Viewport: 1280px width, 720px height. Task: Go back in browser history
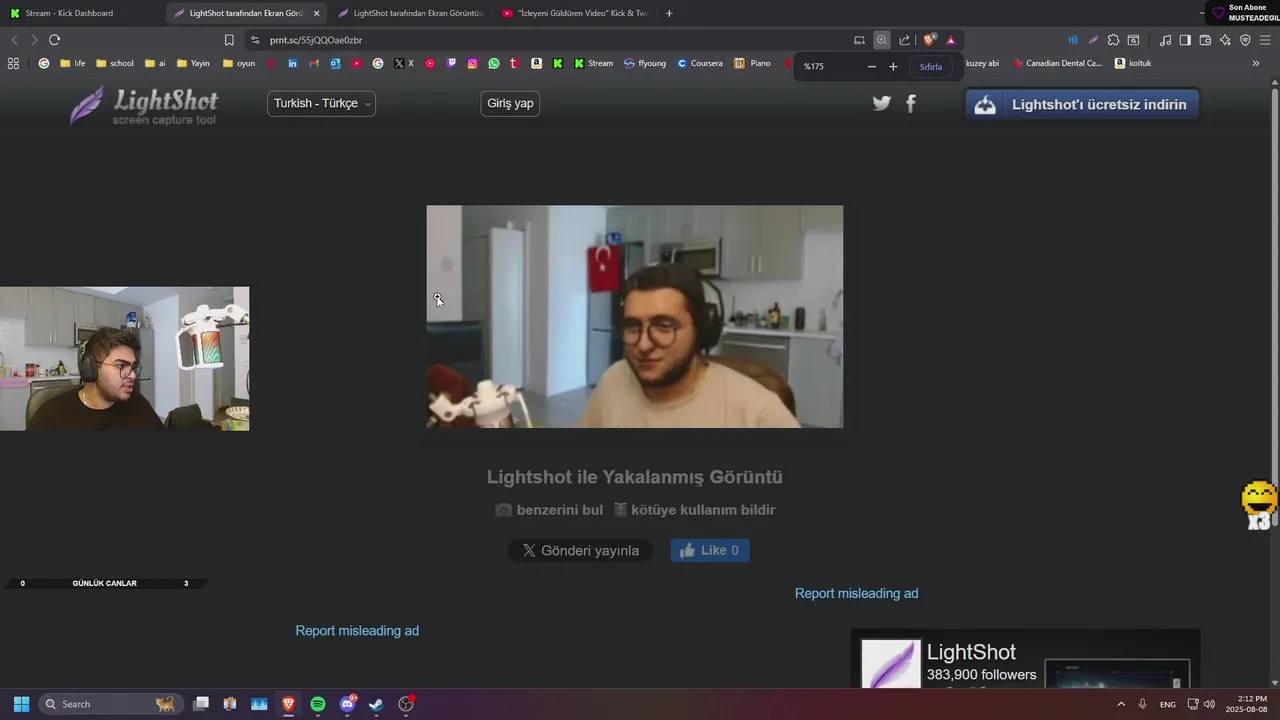(14, 40)
